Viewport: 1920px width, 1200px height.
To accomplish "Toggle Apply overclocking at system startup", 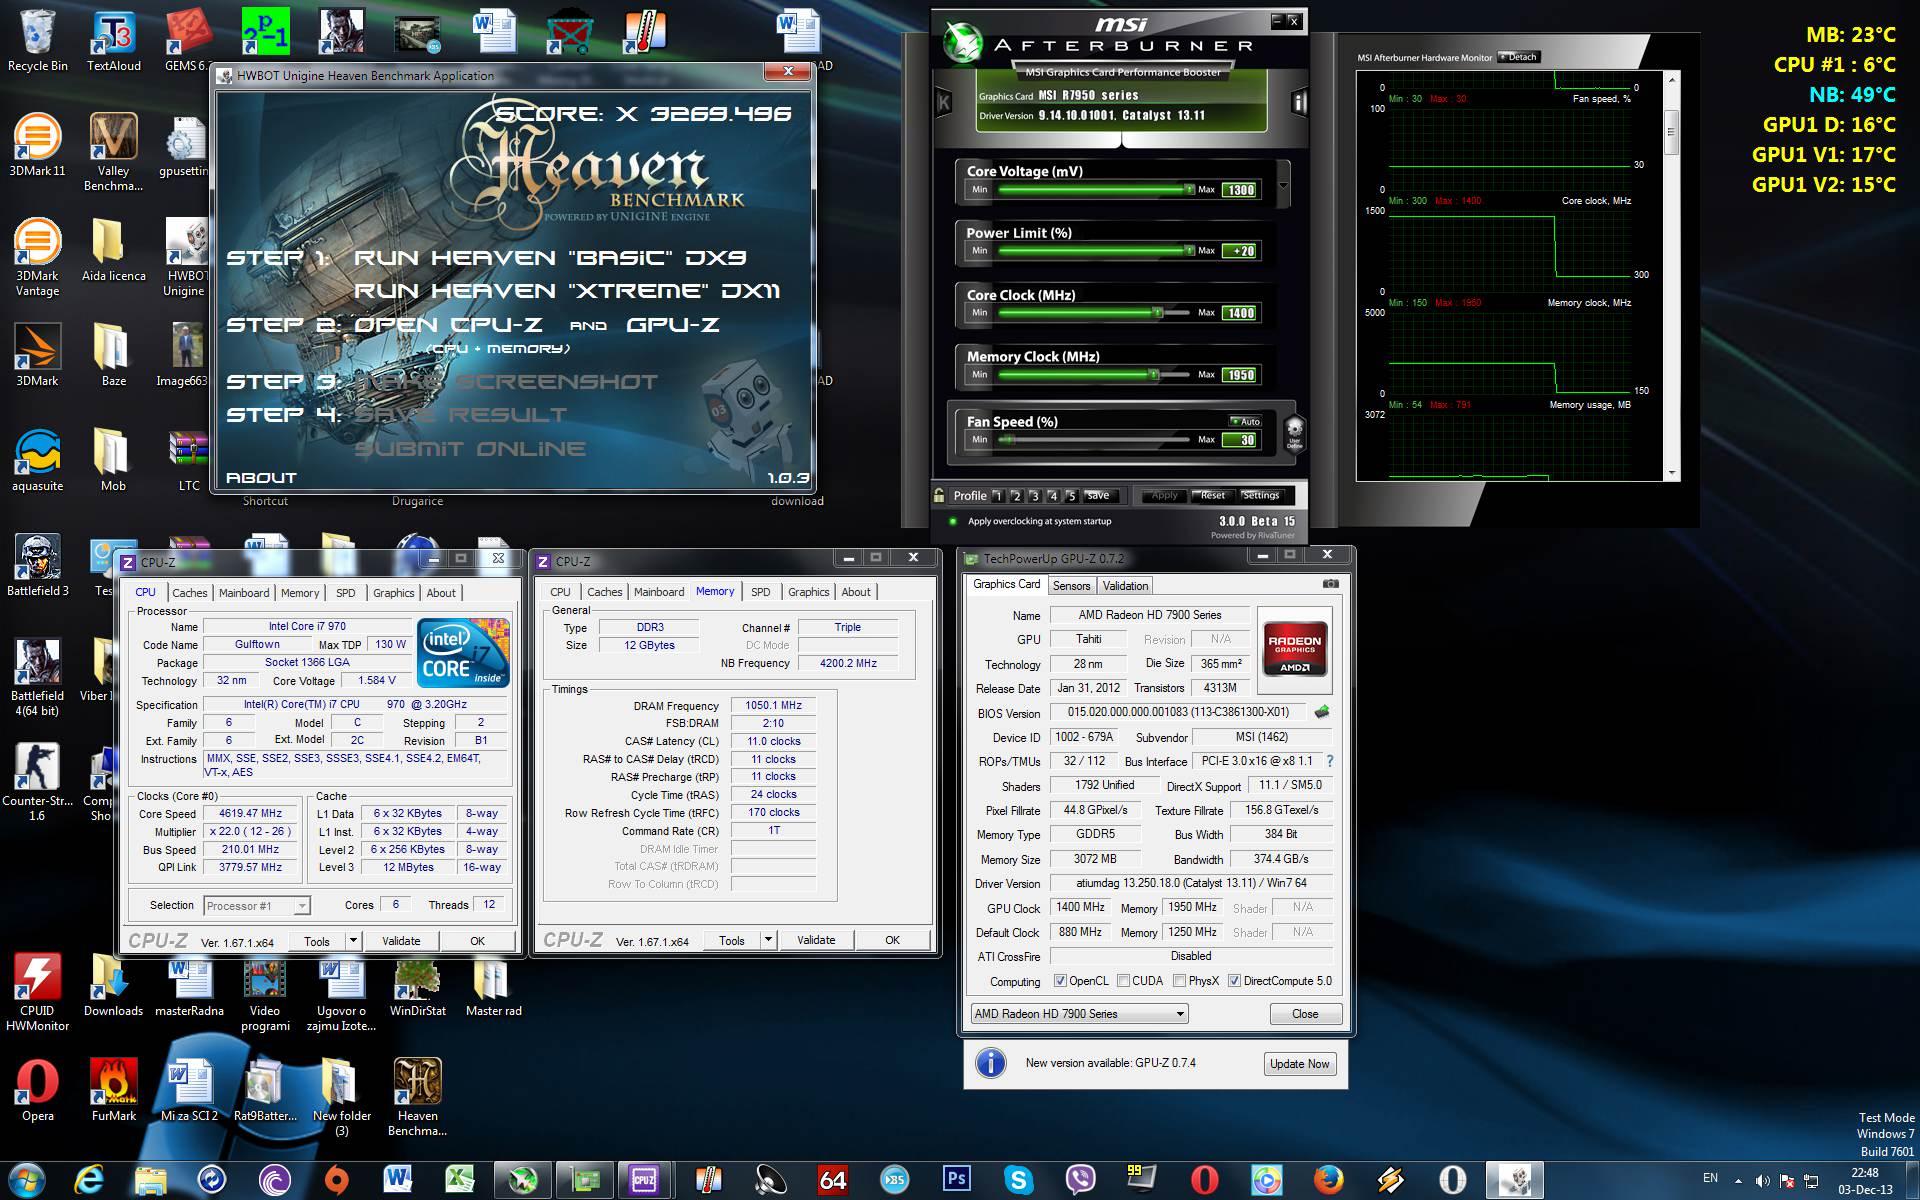I will (x=953, y=521).
